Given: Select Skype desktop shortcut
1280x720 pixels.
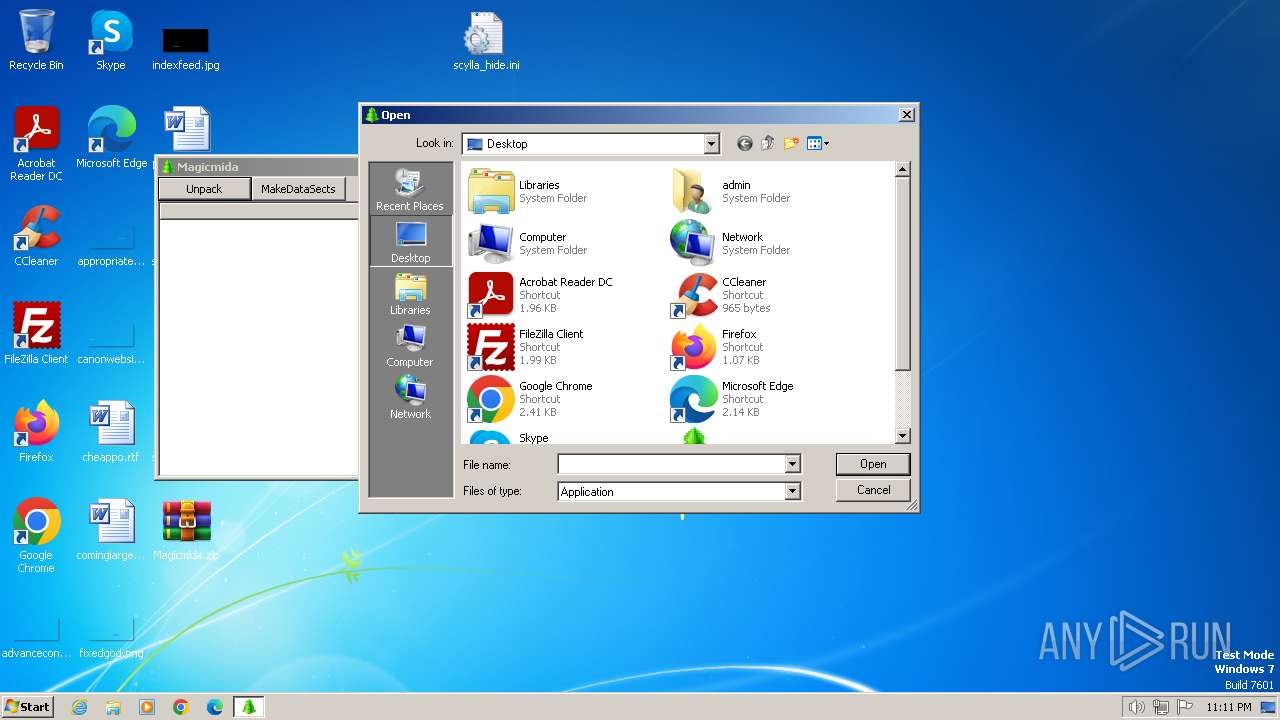Looking at the screenshot, I should [x=111, y=40].
